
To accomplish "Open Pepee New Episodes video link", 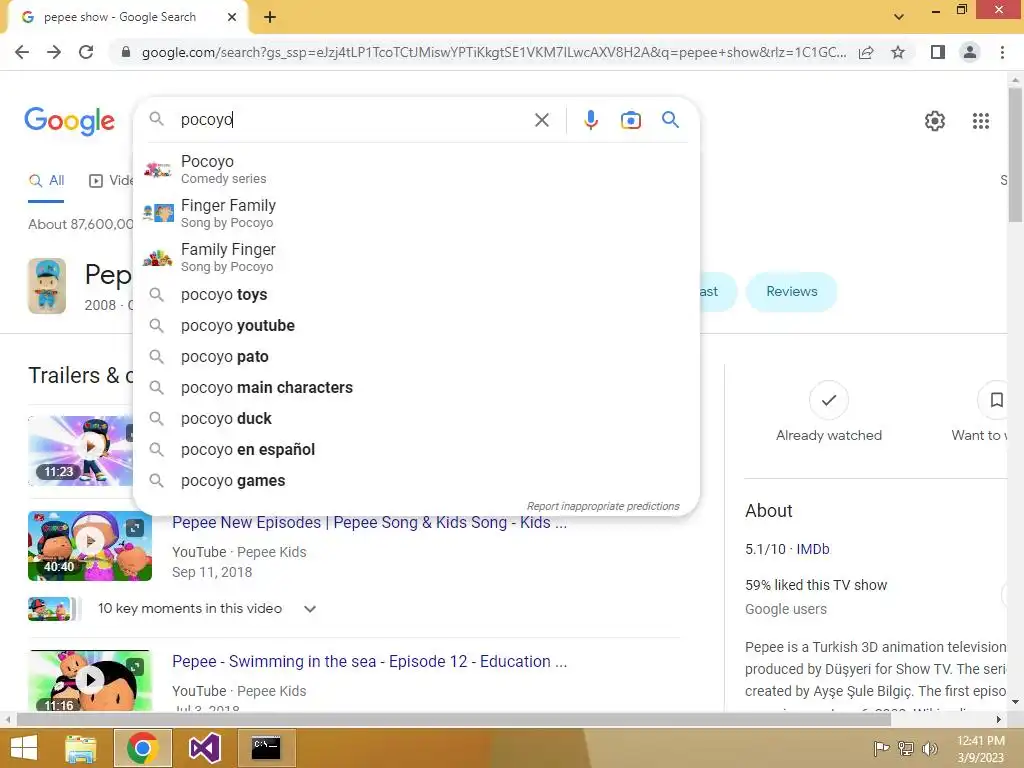I will coord(369,522).
